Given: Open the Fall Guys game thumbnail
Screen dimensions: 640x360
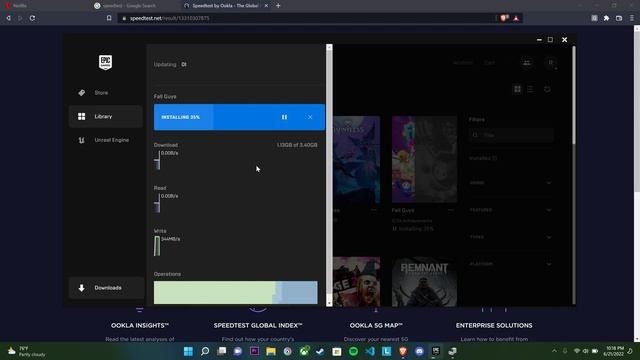Looking at the screenshot, I should (x=424, y=159).
